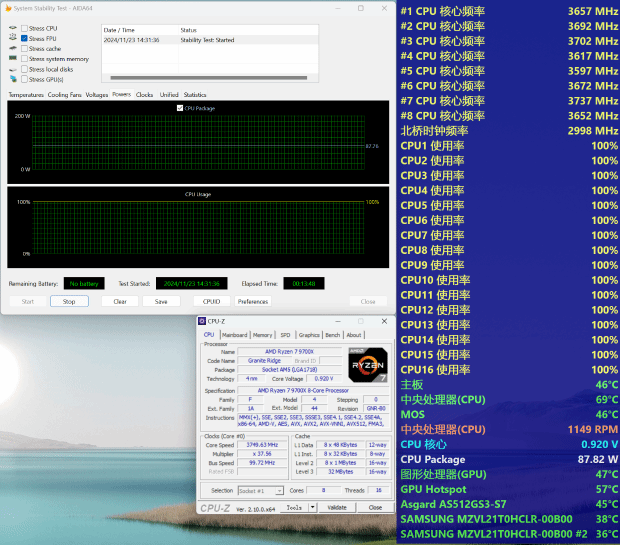Enable Stress system memory checkbox
This screenshot has height=545, width=620.
pos(25,59)
